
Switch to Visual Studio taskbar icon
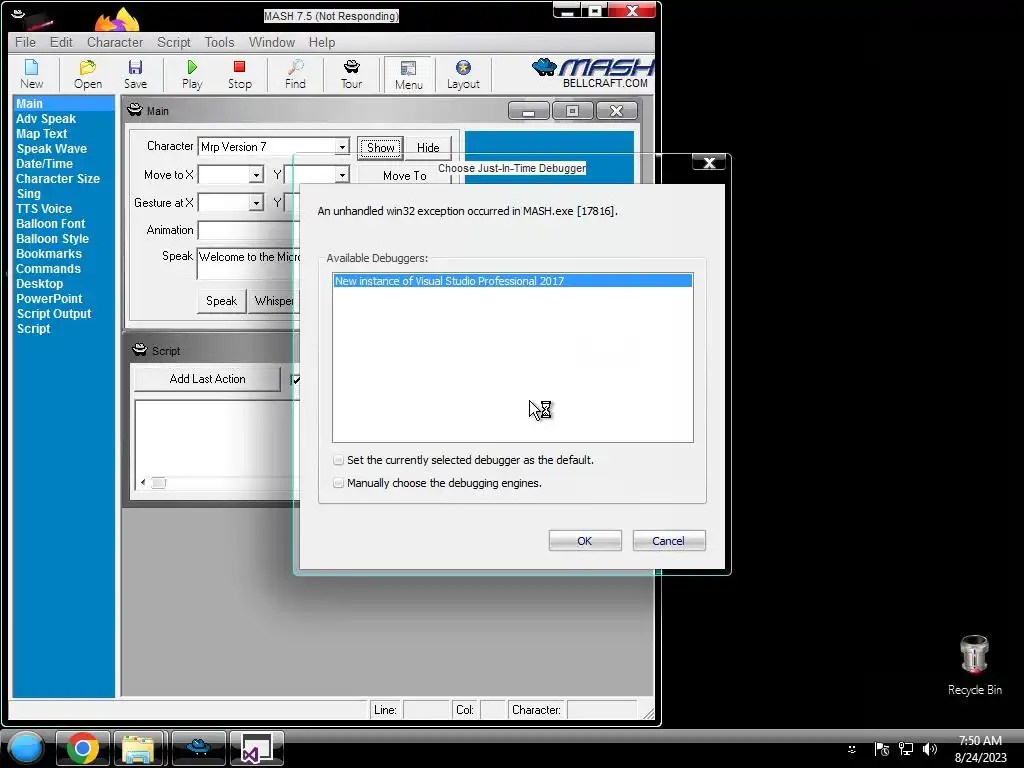click(x=256, y=748)
